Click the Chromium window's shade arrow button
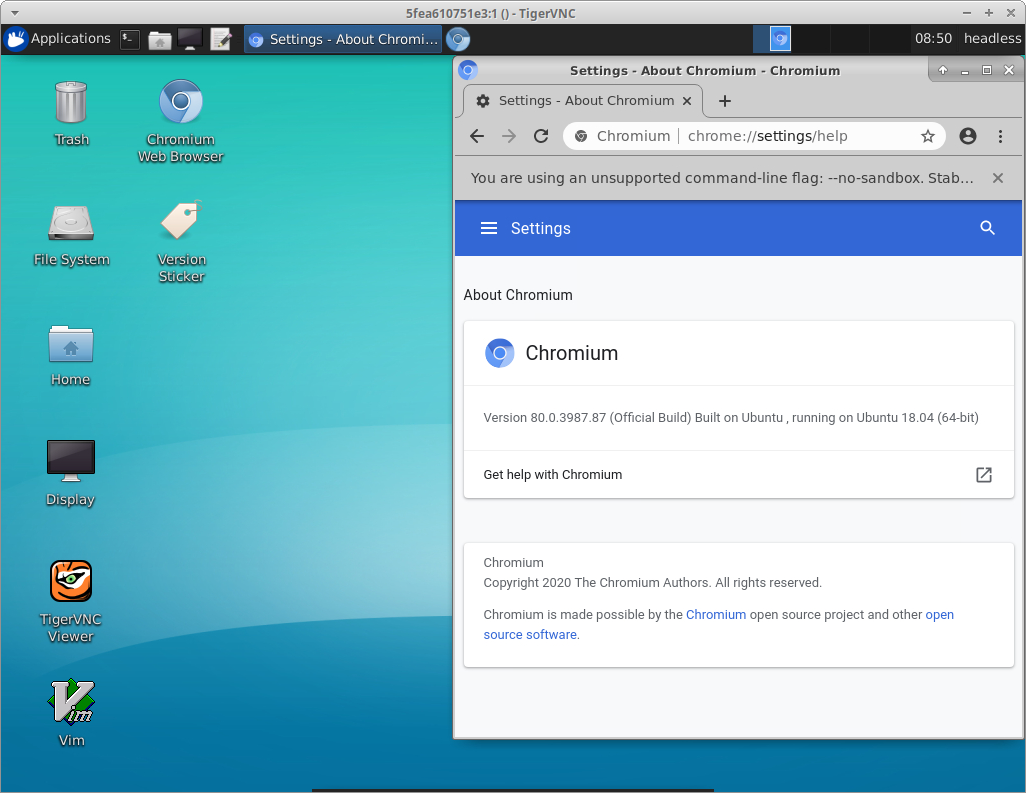 pos(942,70)
